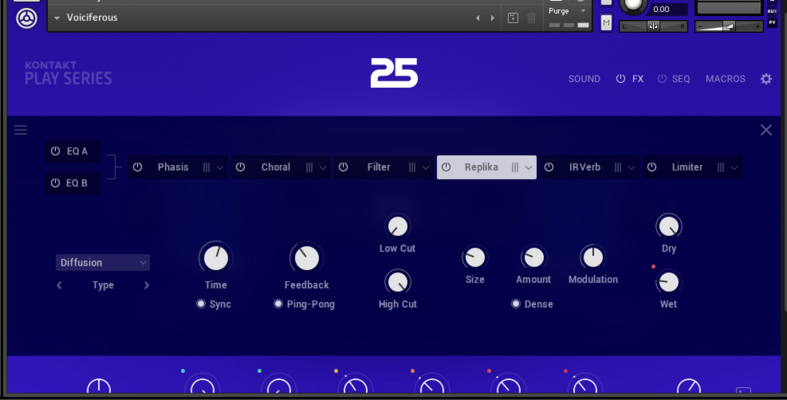787x400 pixels.
Task: Grab the IRVerb drag handle bars
Action: pos(618,168)
